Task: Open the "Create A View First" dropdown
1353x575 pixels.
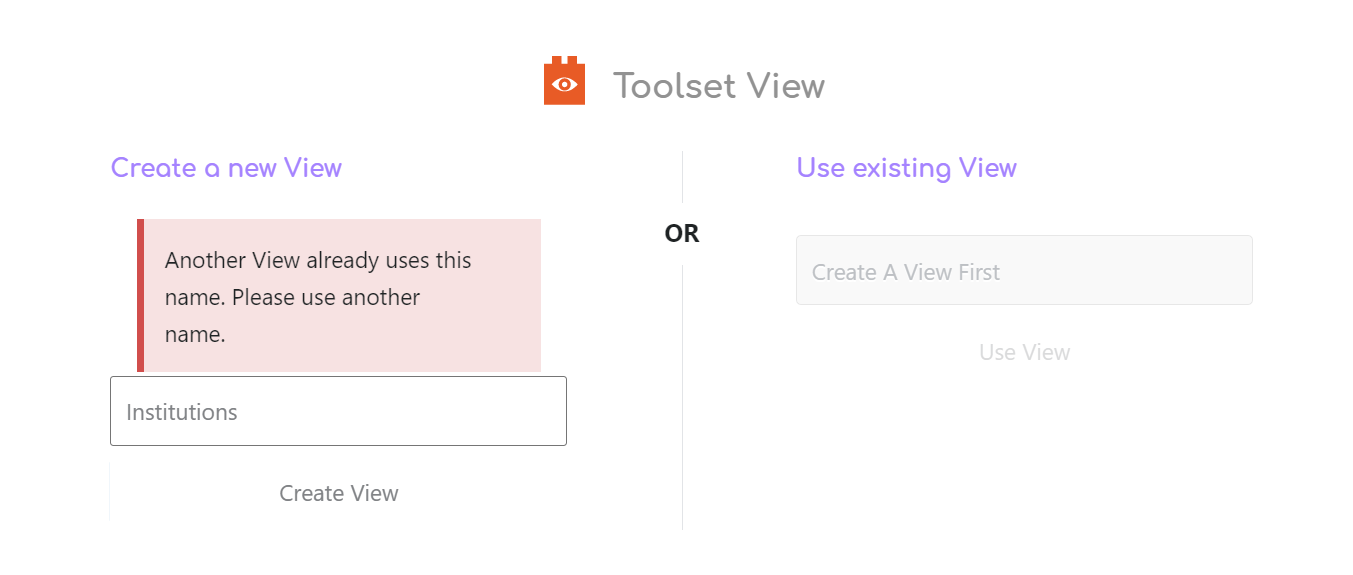Action: [x=1024, y=271]
